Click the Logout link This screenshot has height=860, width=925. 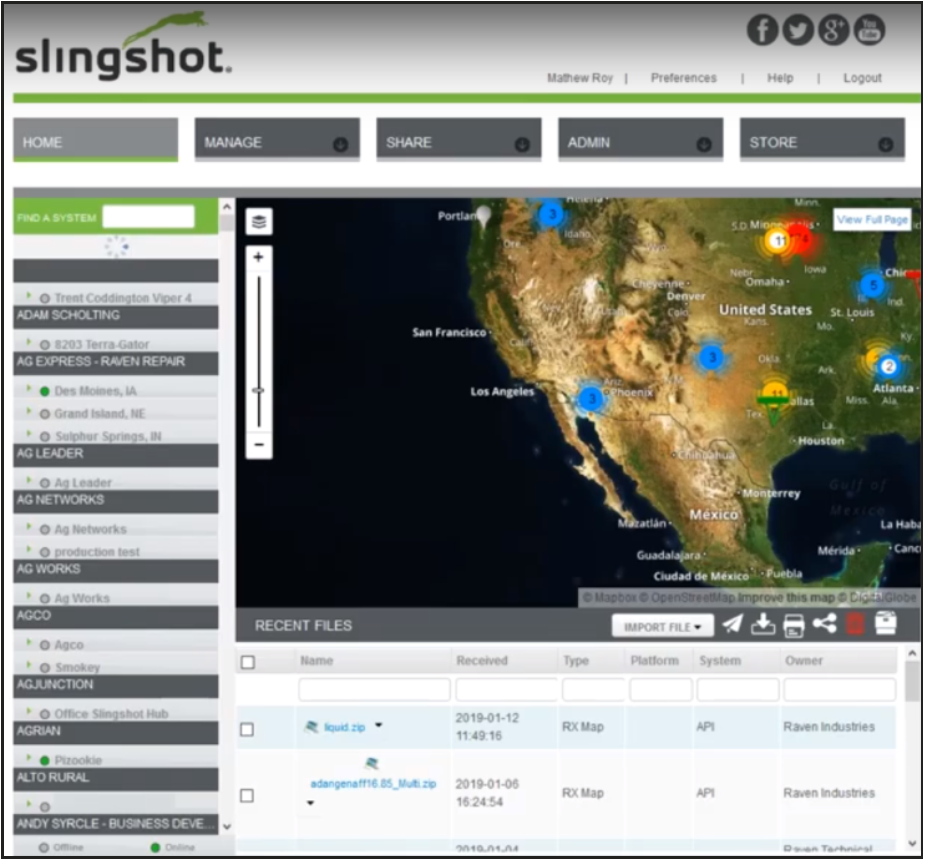tap(862, 78)
